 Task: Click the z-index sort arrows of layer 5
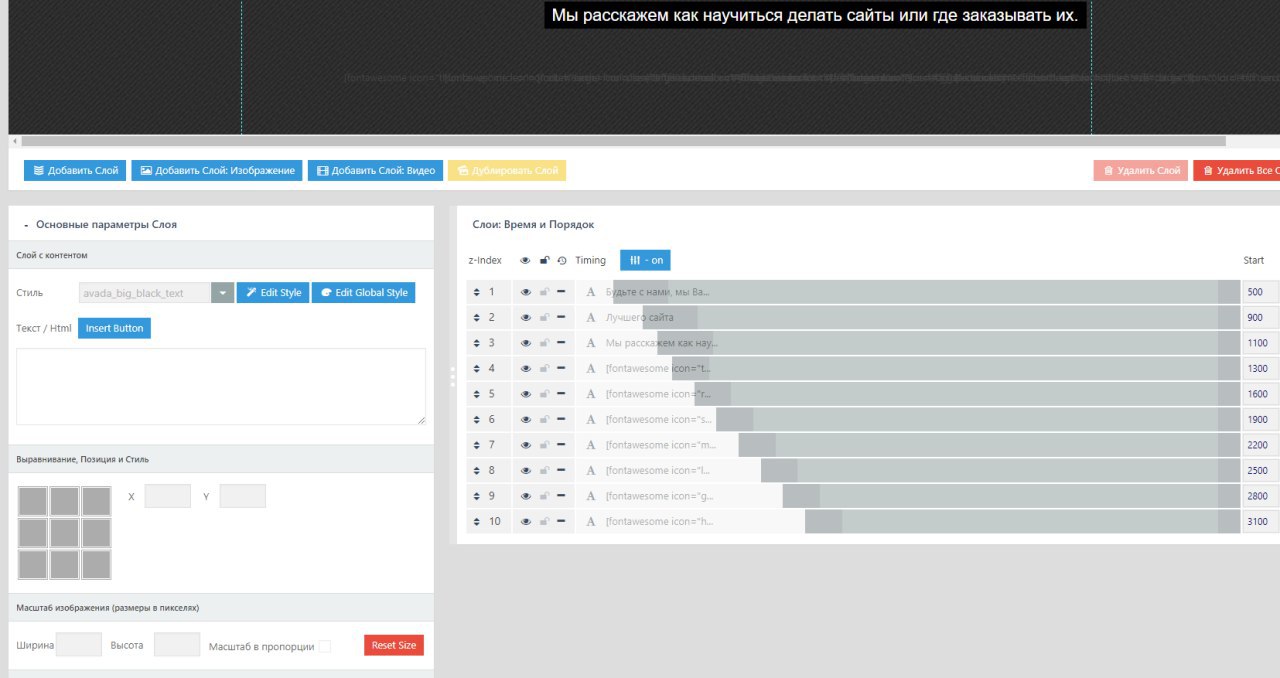click(477, 394)
